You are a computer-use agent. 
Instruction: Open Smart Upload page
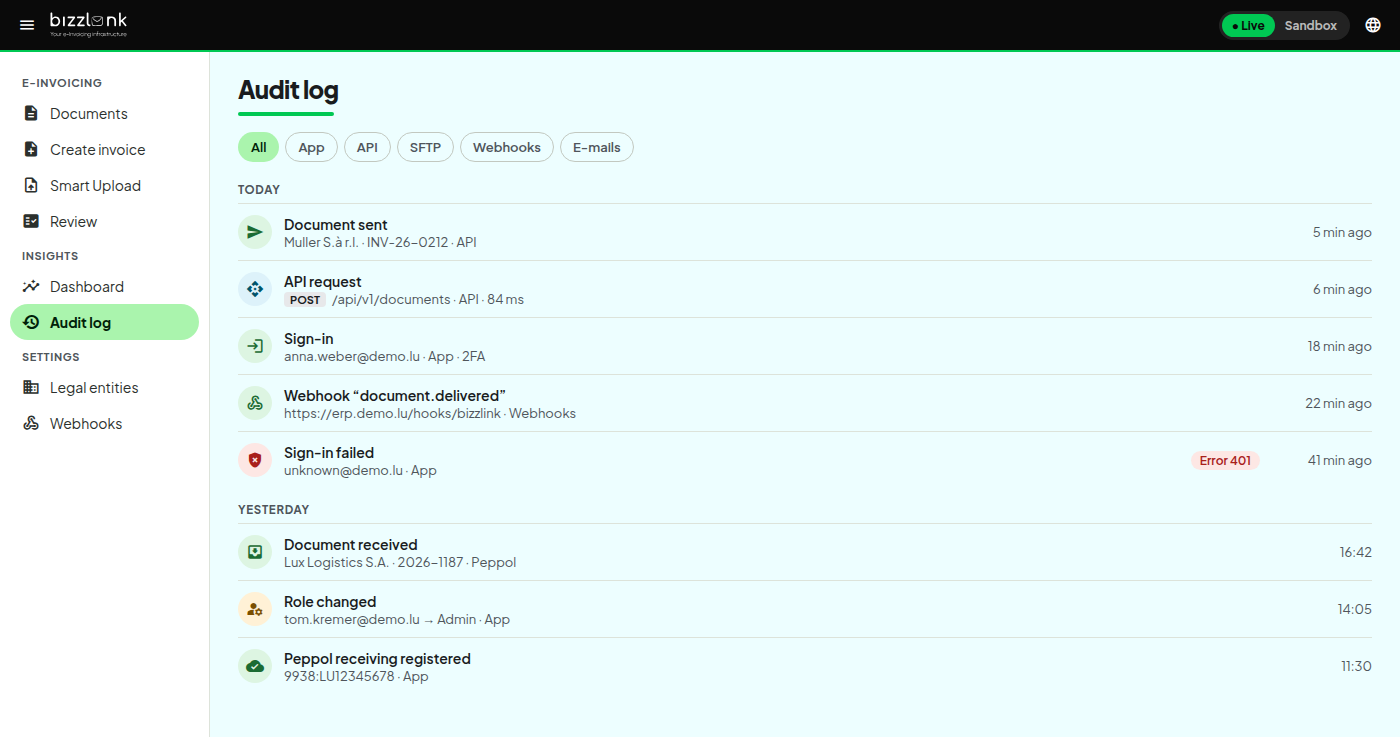point(104,186)
